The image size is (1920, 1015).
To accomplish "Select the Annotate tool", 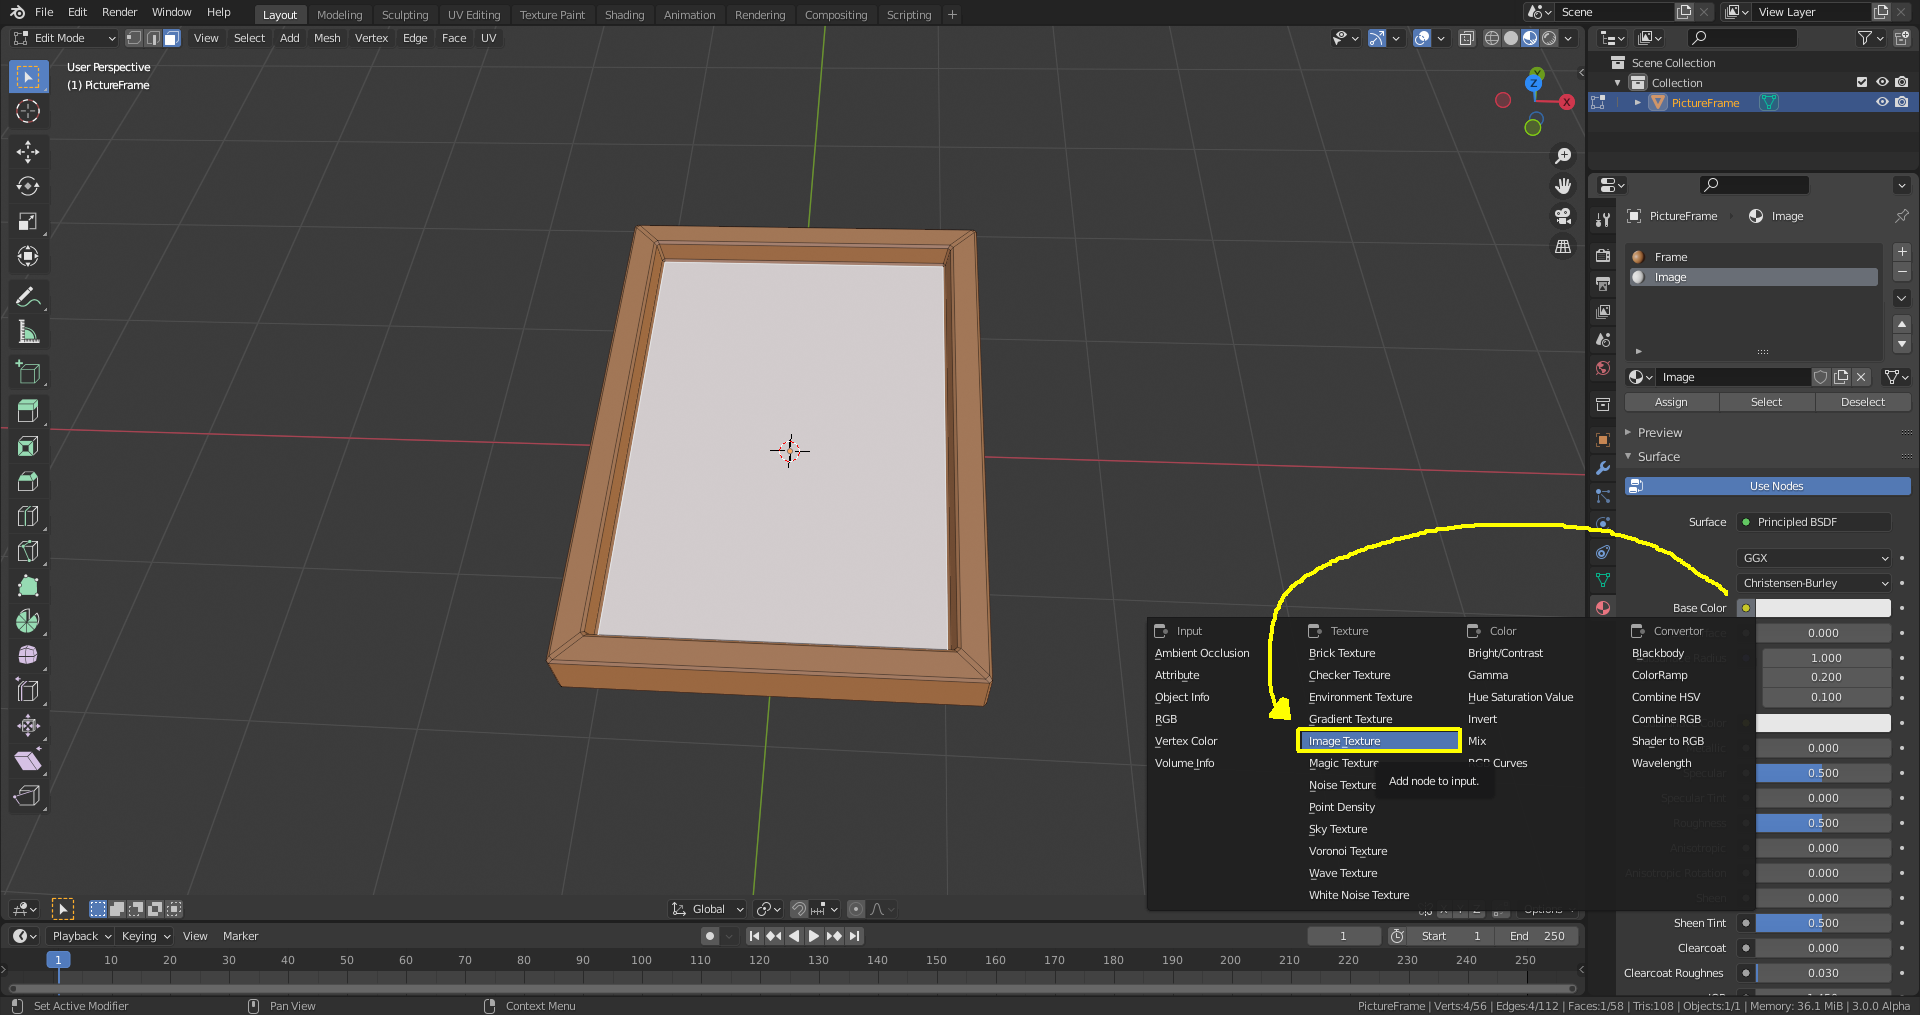I will [x=27, y=296].
